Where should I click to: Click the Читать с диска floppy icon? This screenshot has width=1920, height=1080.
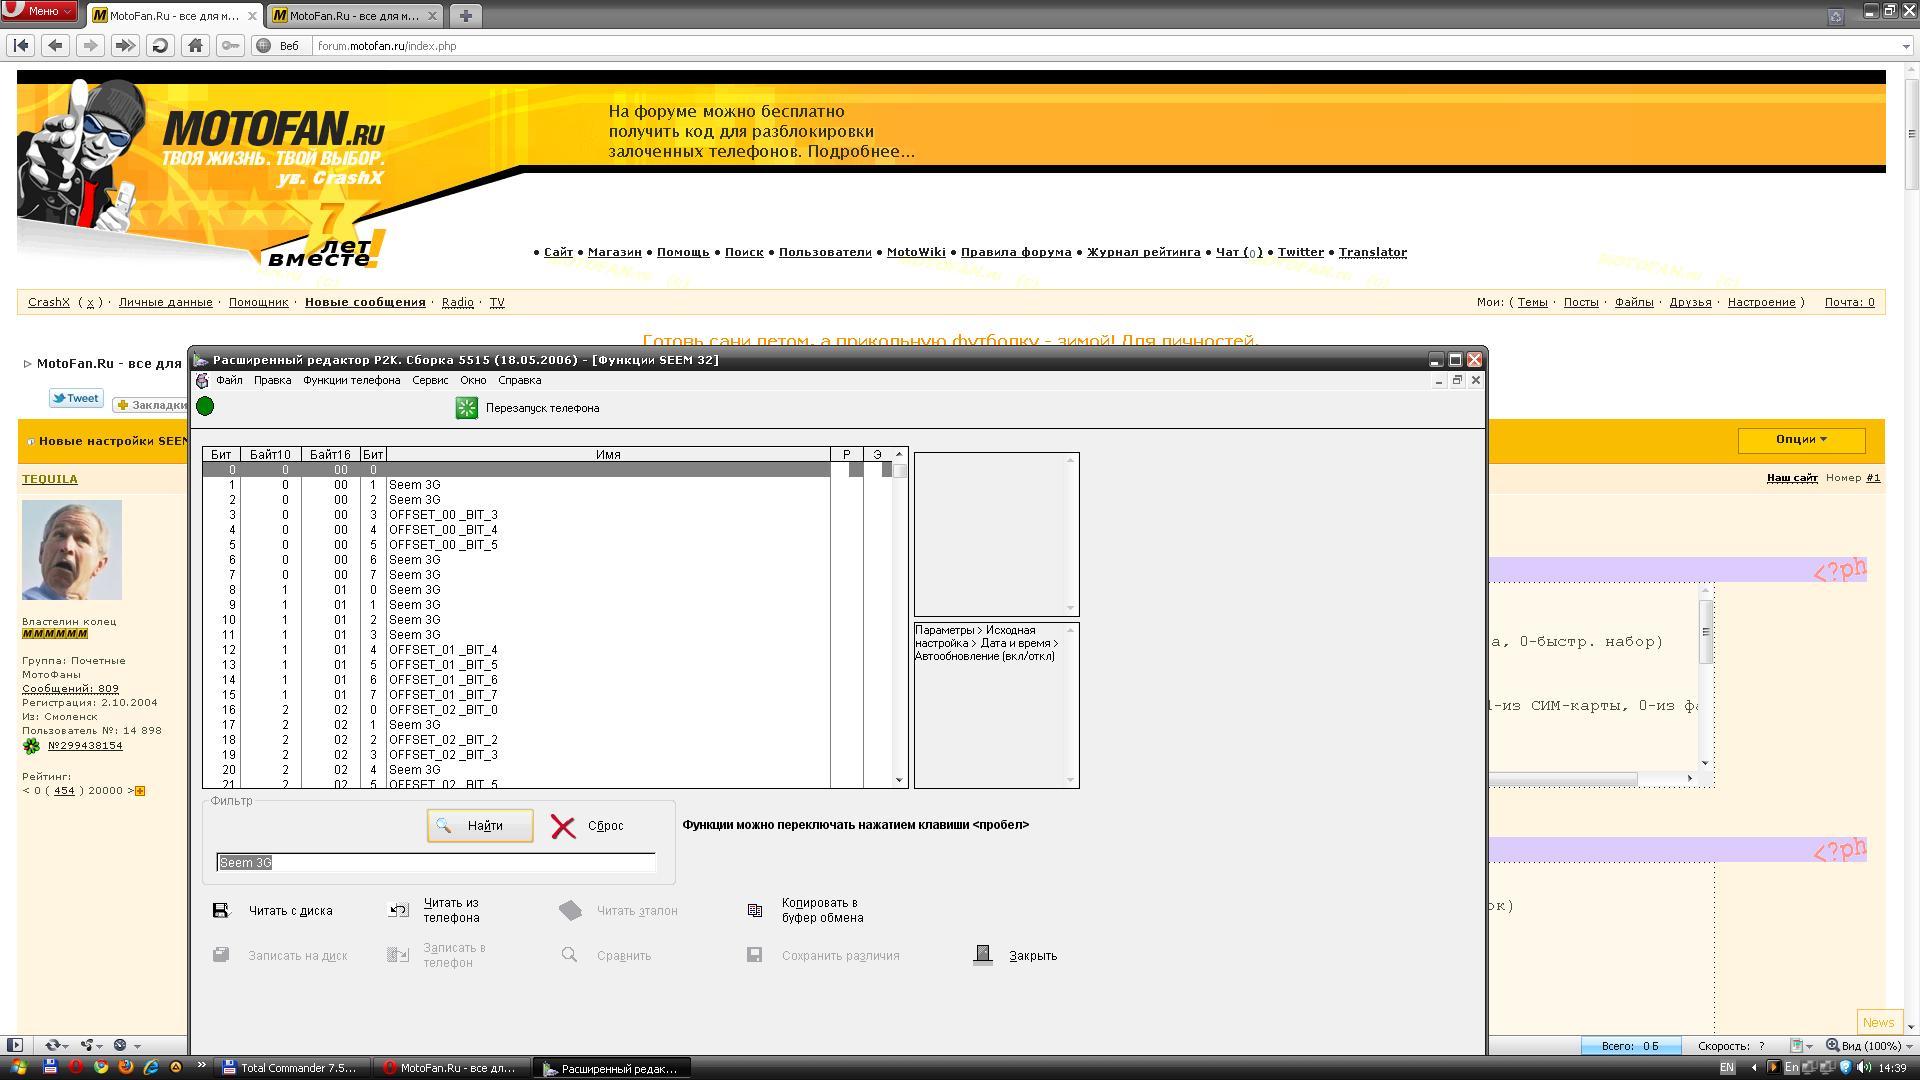(221, 911)
